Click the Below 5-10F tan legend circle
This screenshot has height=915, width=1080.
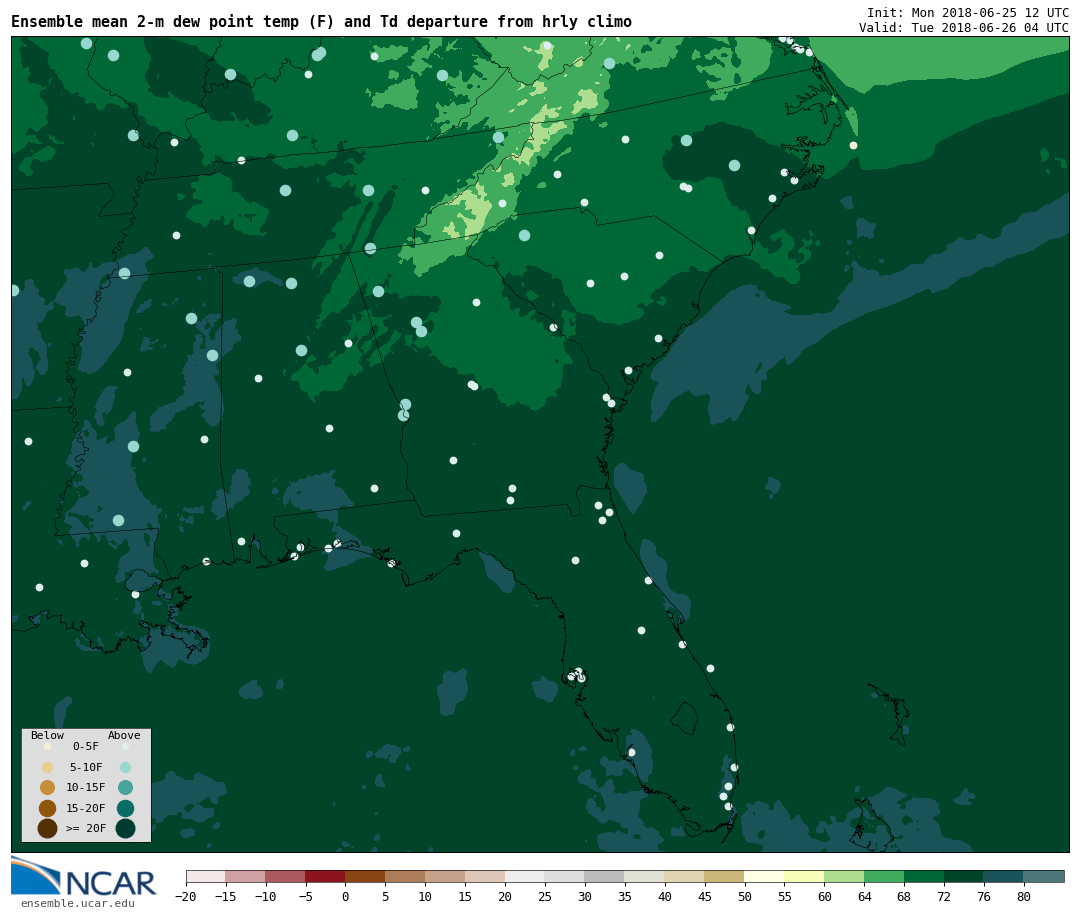[48, 768]
